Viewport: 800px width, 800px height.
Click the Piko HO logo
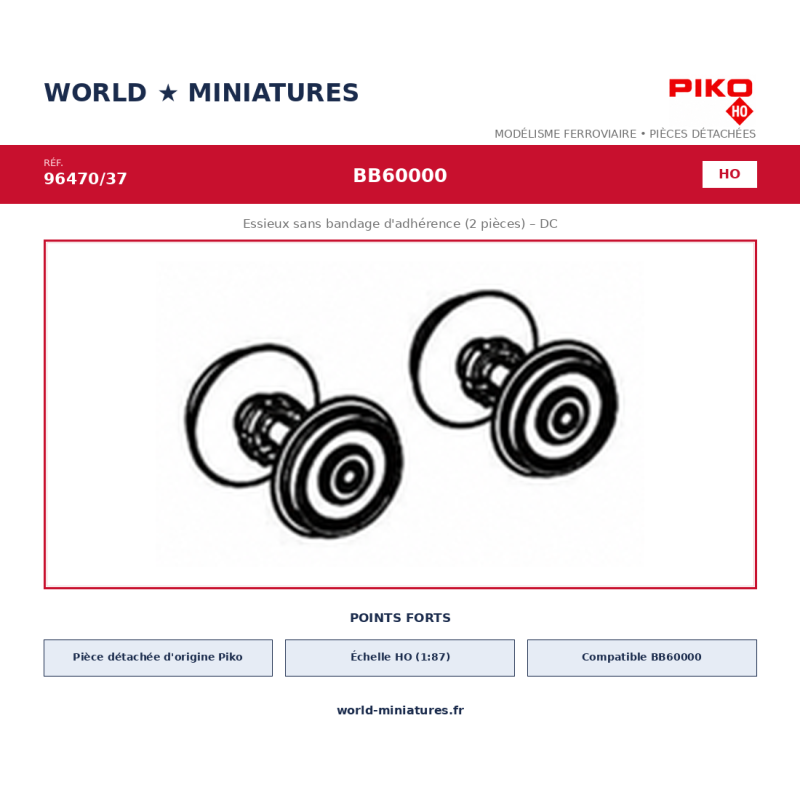pyautogui.click(x=711, y=102)
